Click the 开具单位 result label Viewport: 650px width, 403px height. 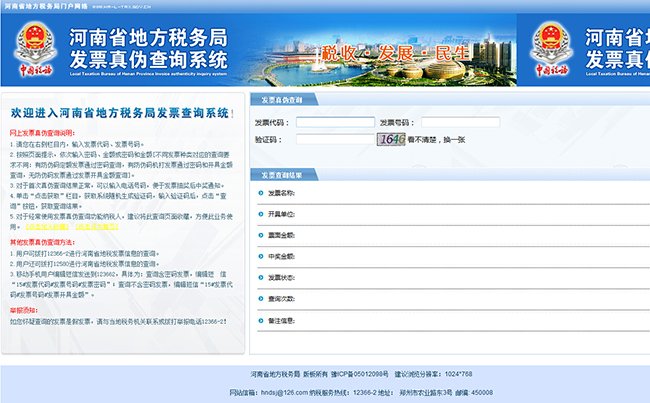281,214
